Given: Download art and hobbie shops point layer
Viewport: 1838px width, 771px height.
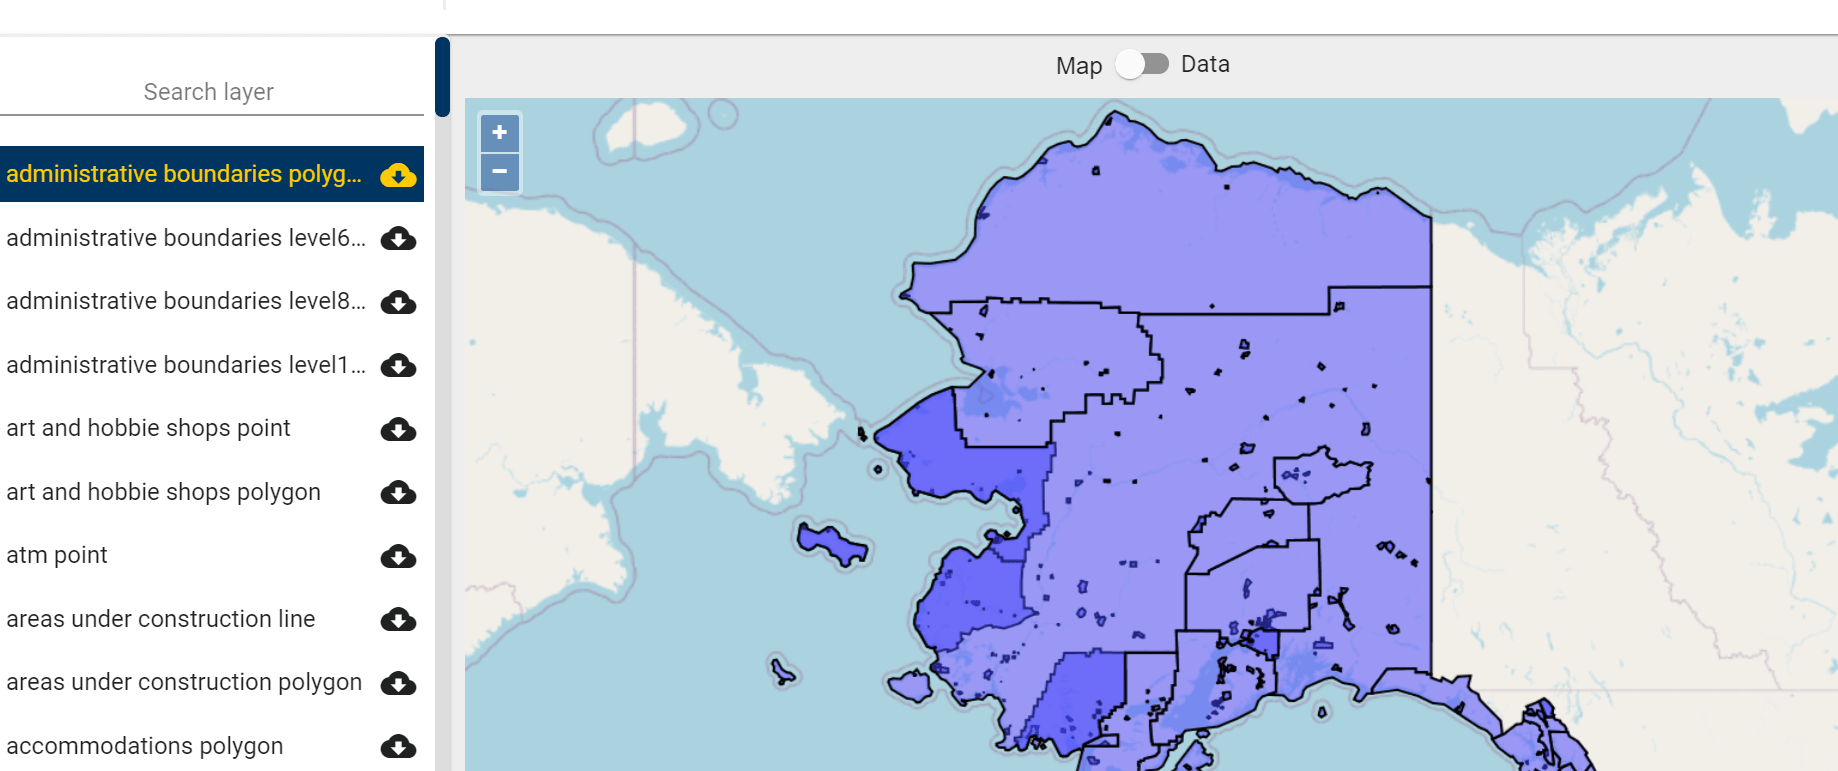Looking at the screenshot, I should click(x=398, y=429).
